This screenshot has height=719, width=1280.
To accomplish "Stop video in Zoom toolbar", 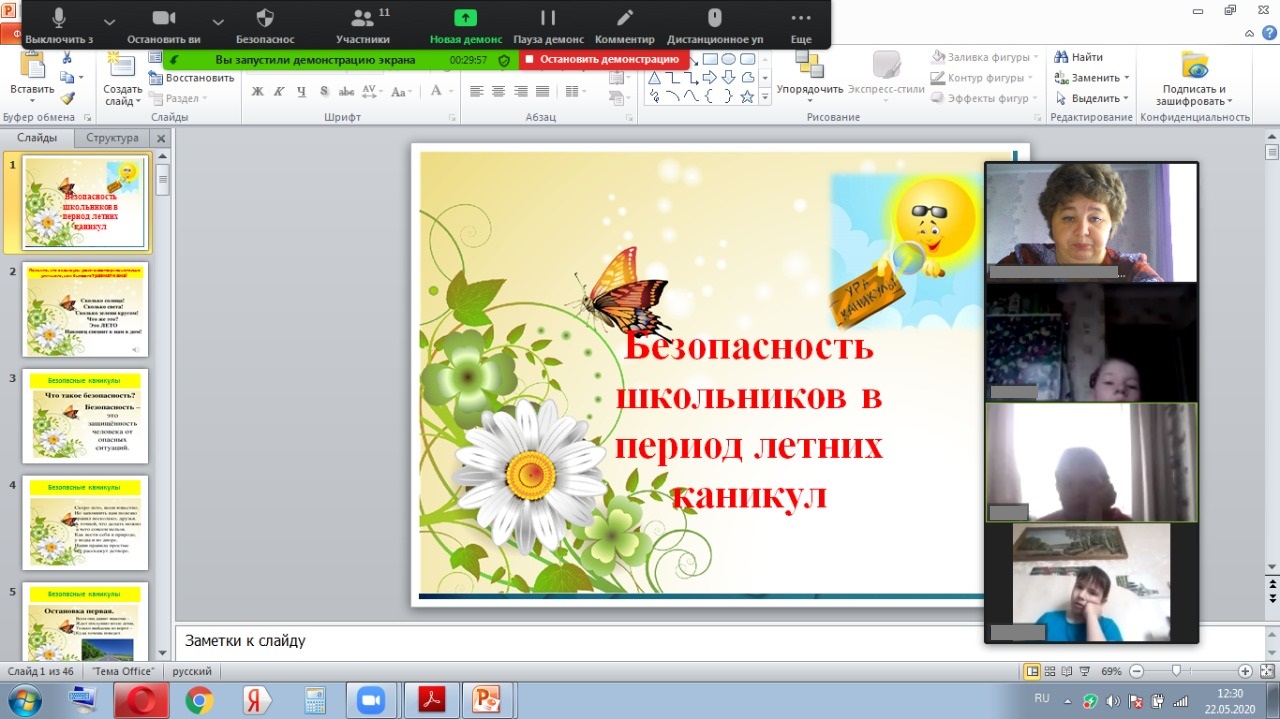I will coord(165,24).
